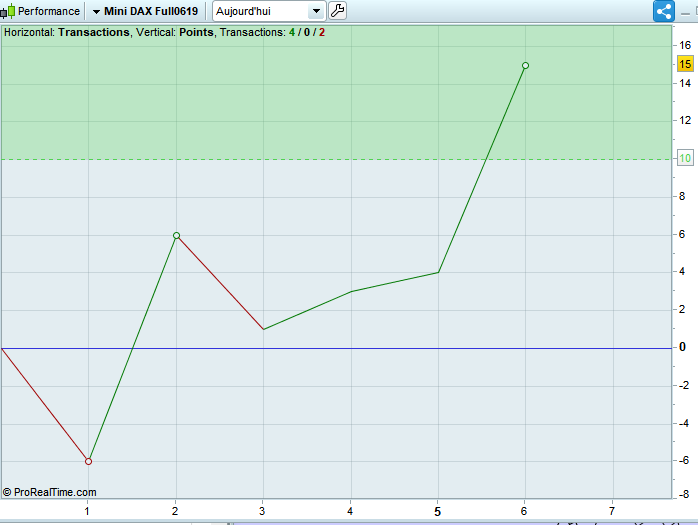This screenshot has height=525, width=698.
Task: Click the Performance candlestick icon
Action: [8, 11]
